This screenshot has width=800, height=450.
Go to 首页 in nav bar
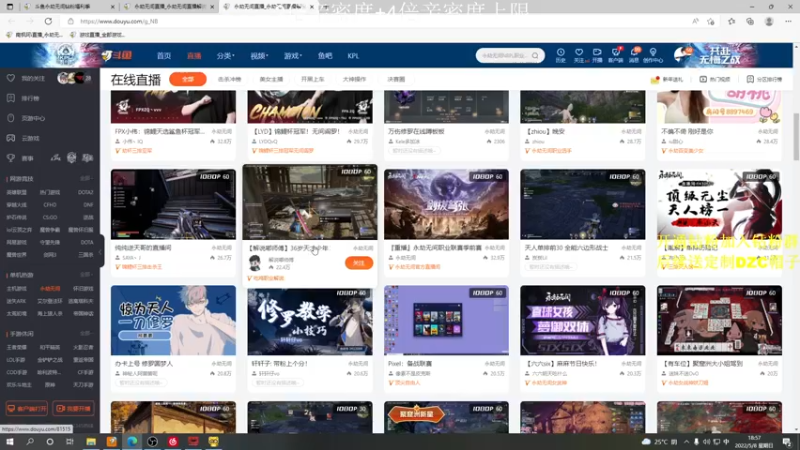pyautogui.click(x=164, y=56)
